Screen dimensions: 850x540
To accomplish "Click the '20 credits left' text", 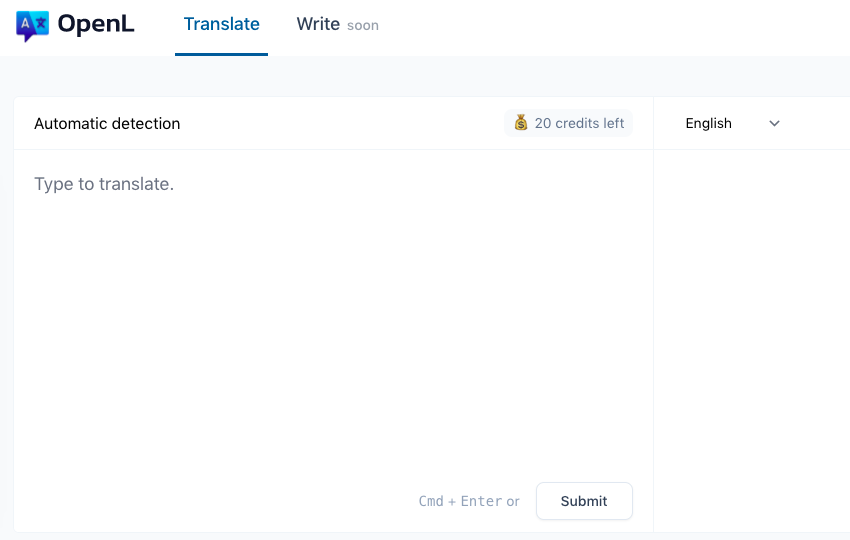I will pyautogui.click(x=579, y=123).
